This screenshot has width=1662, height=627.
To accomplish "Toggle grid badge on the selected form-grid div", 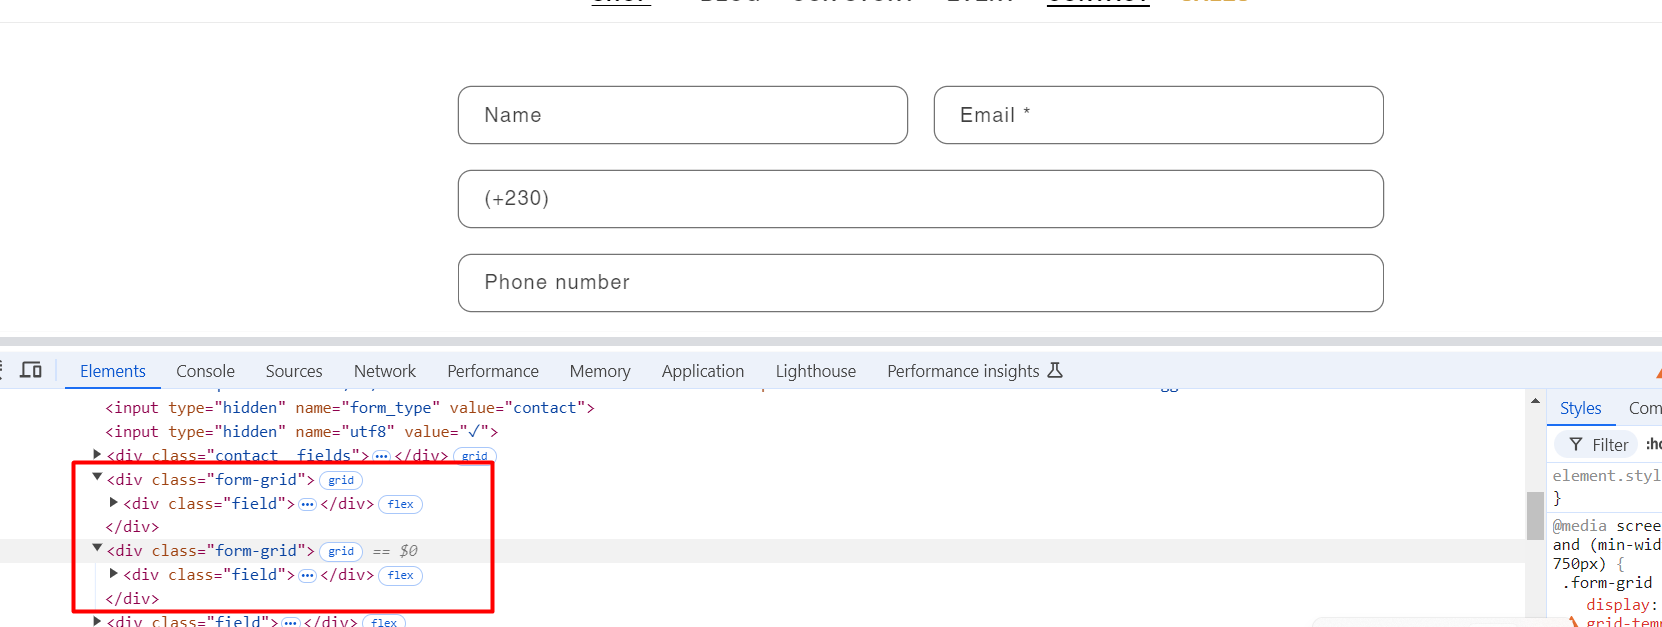I will [x=341, y=551].
